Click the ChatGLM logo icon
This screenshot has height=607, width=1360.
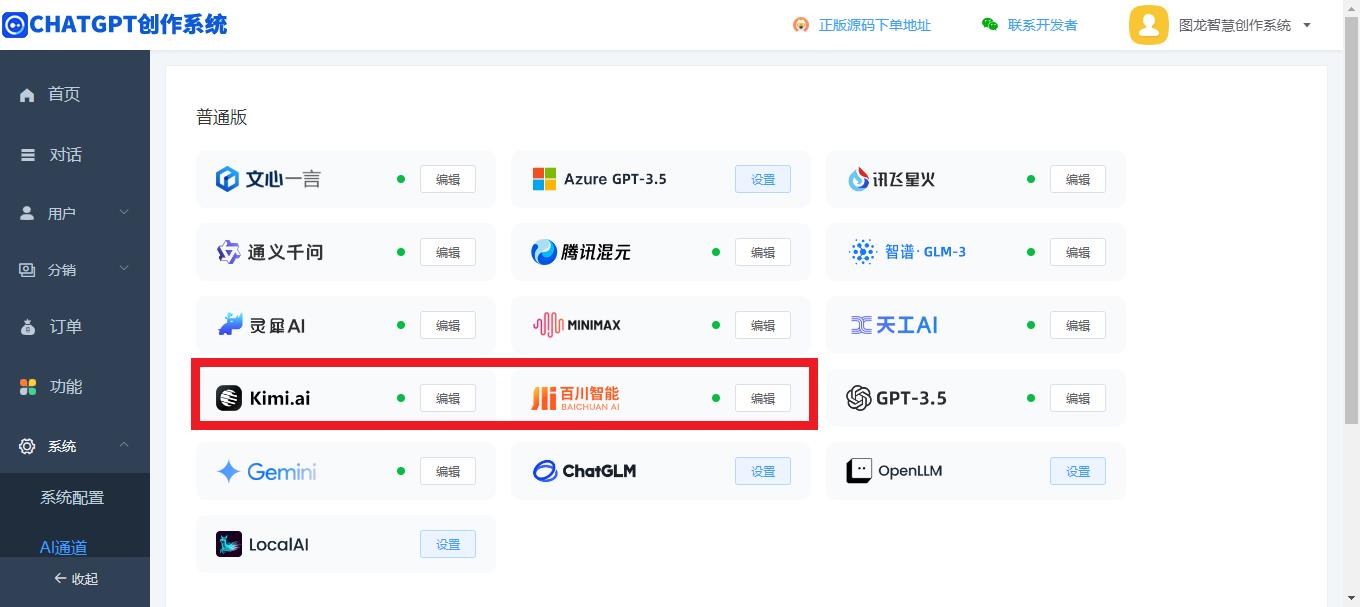coord(545,471)
